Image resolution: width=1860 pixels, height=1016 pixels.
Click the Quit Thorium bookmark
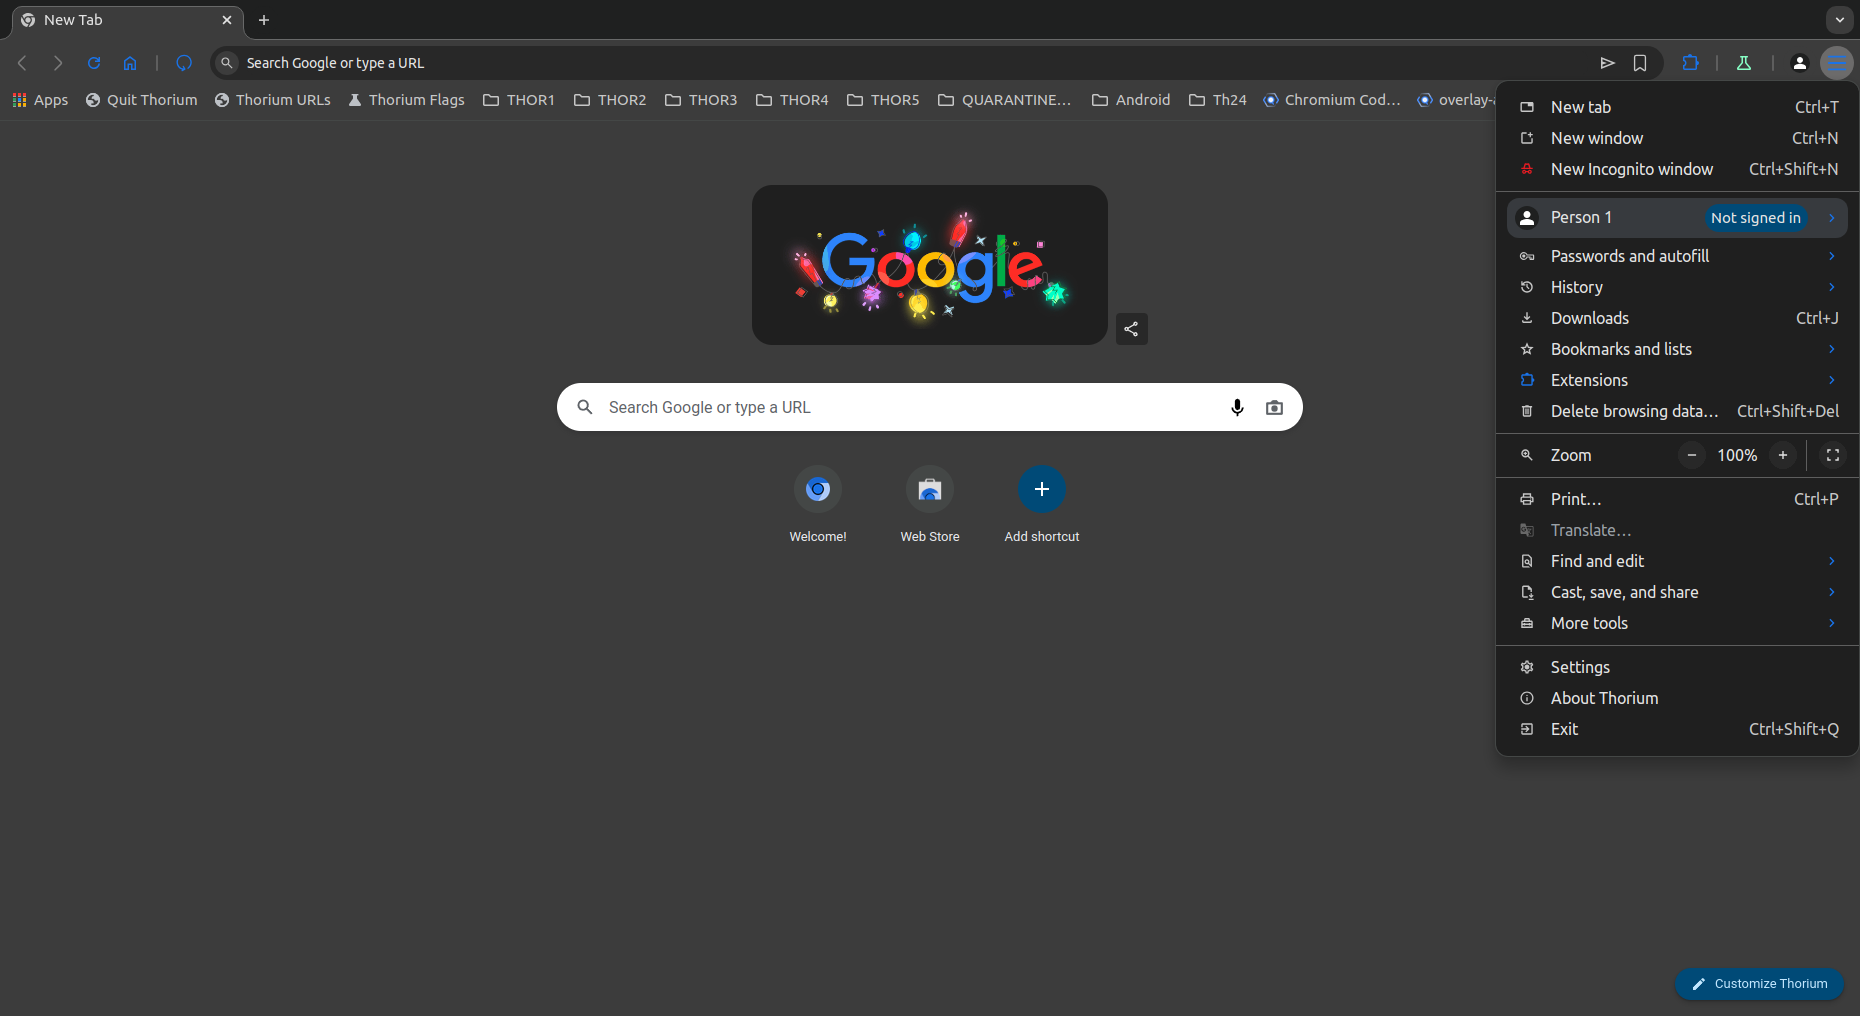141,100
